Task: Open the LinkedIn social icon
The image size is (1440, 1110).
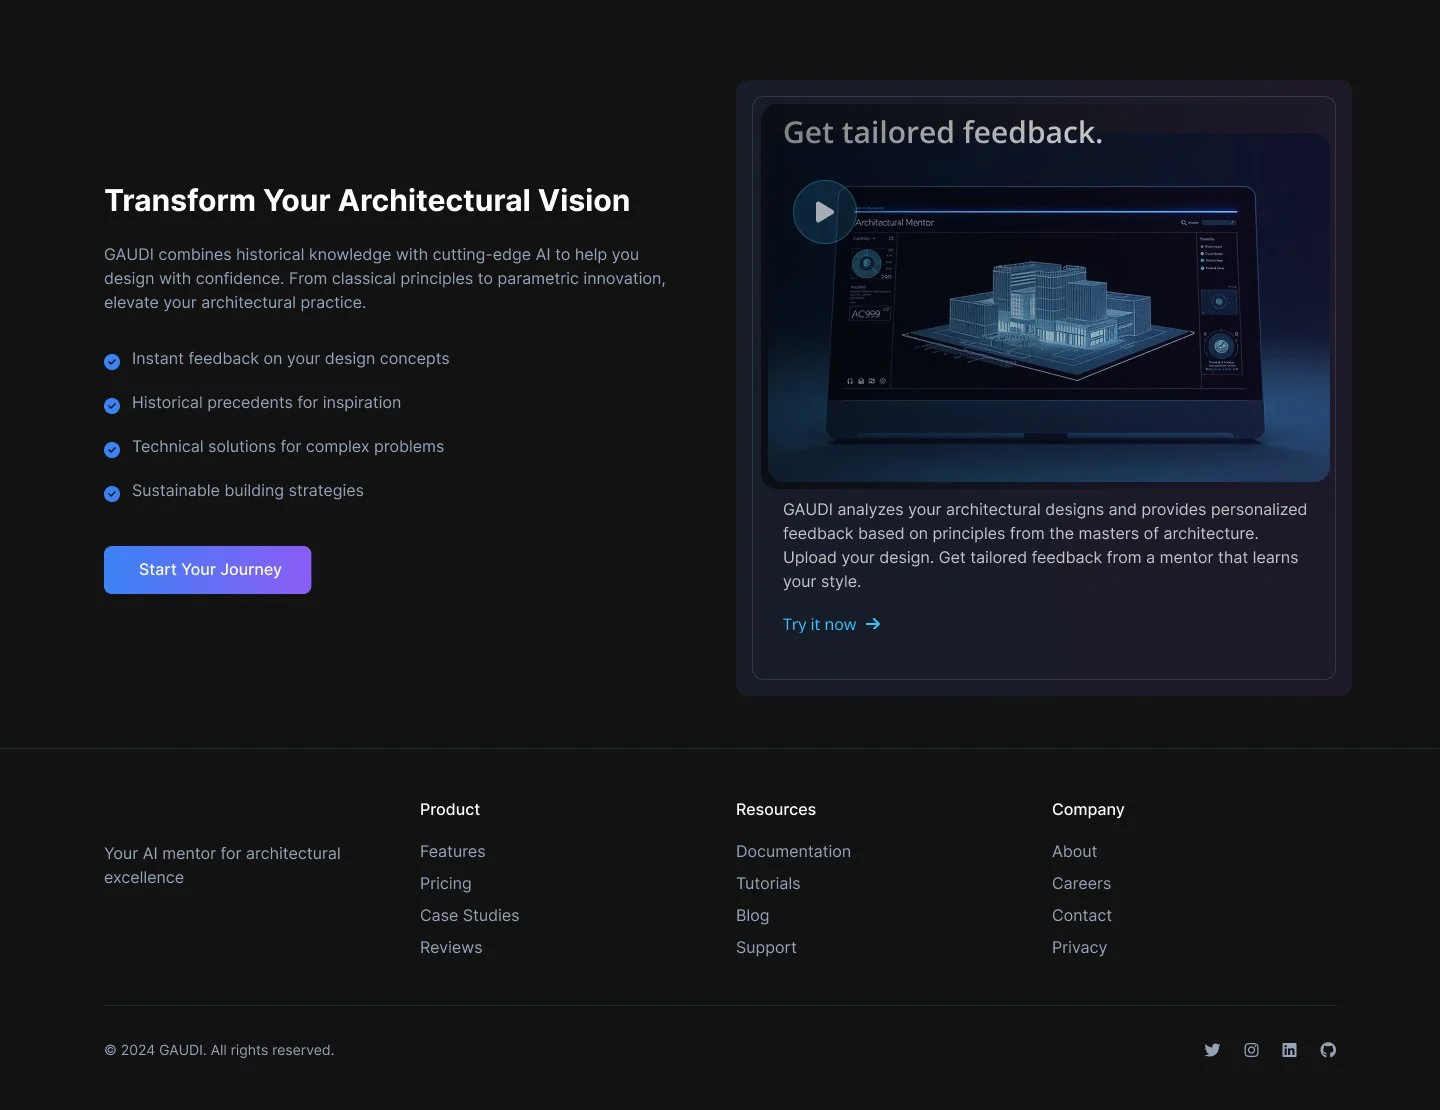Action: (x=1289, y=1050)
